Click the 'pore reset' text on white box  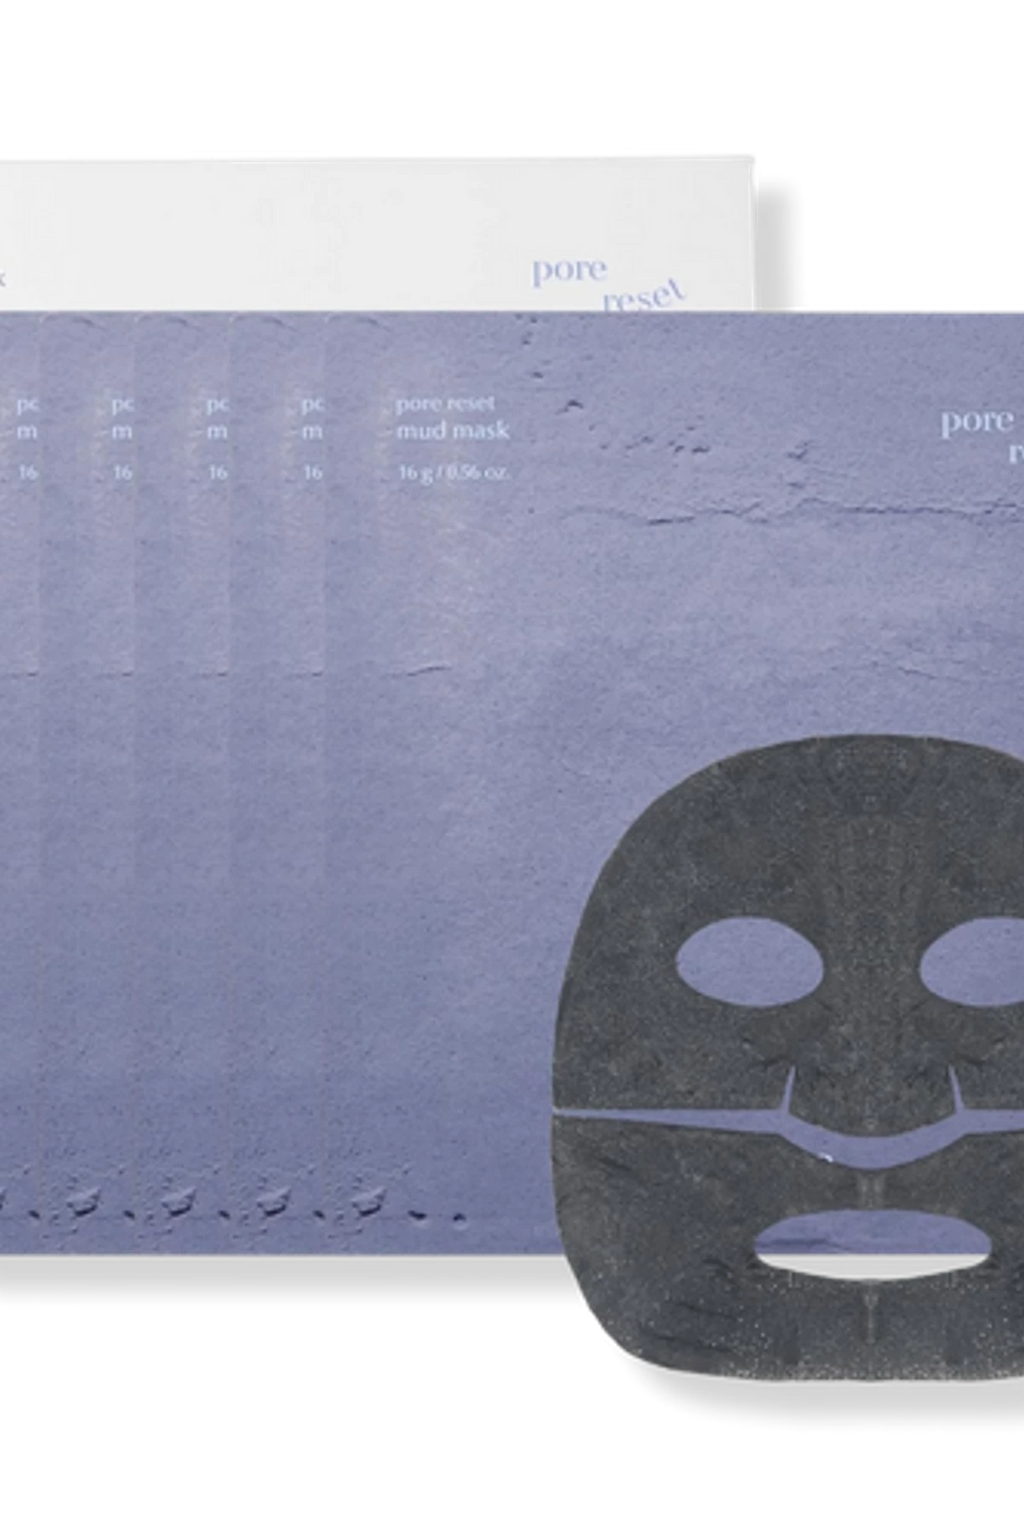pyautogui.click(x=610, y=284)
